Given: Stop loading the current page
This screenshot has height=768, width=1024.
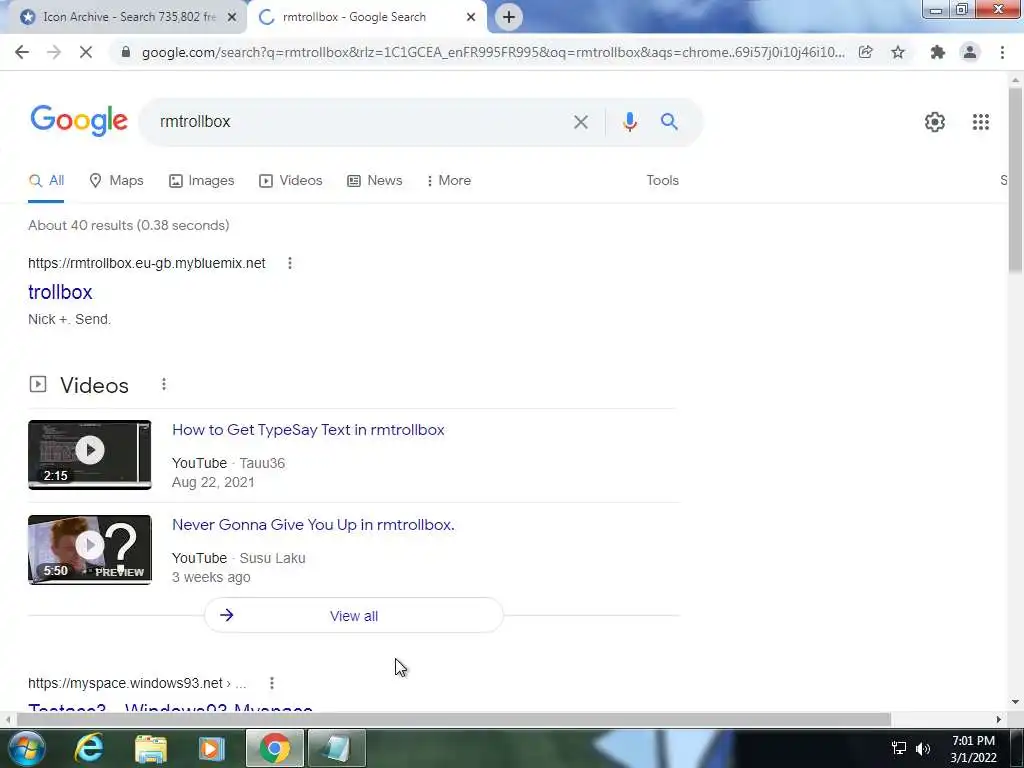Looking at the screenshot, I should pos(86,52).
